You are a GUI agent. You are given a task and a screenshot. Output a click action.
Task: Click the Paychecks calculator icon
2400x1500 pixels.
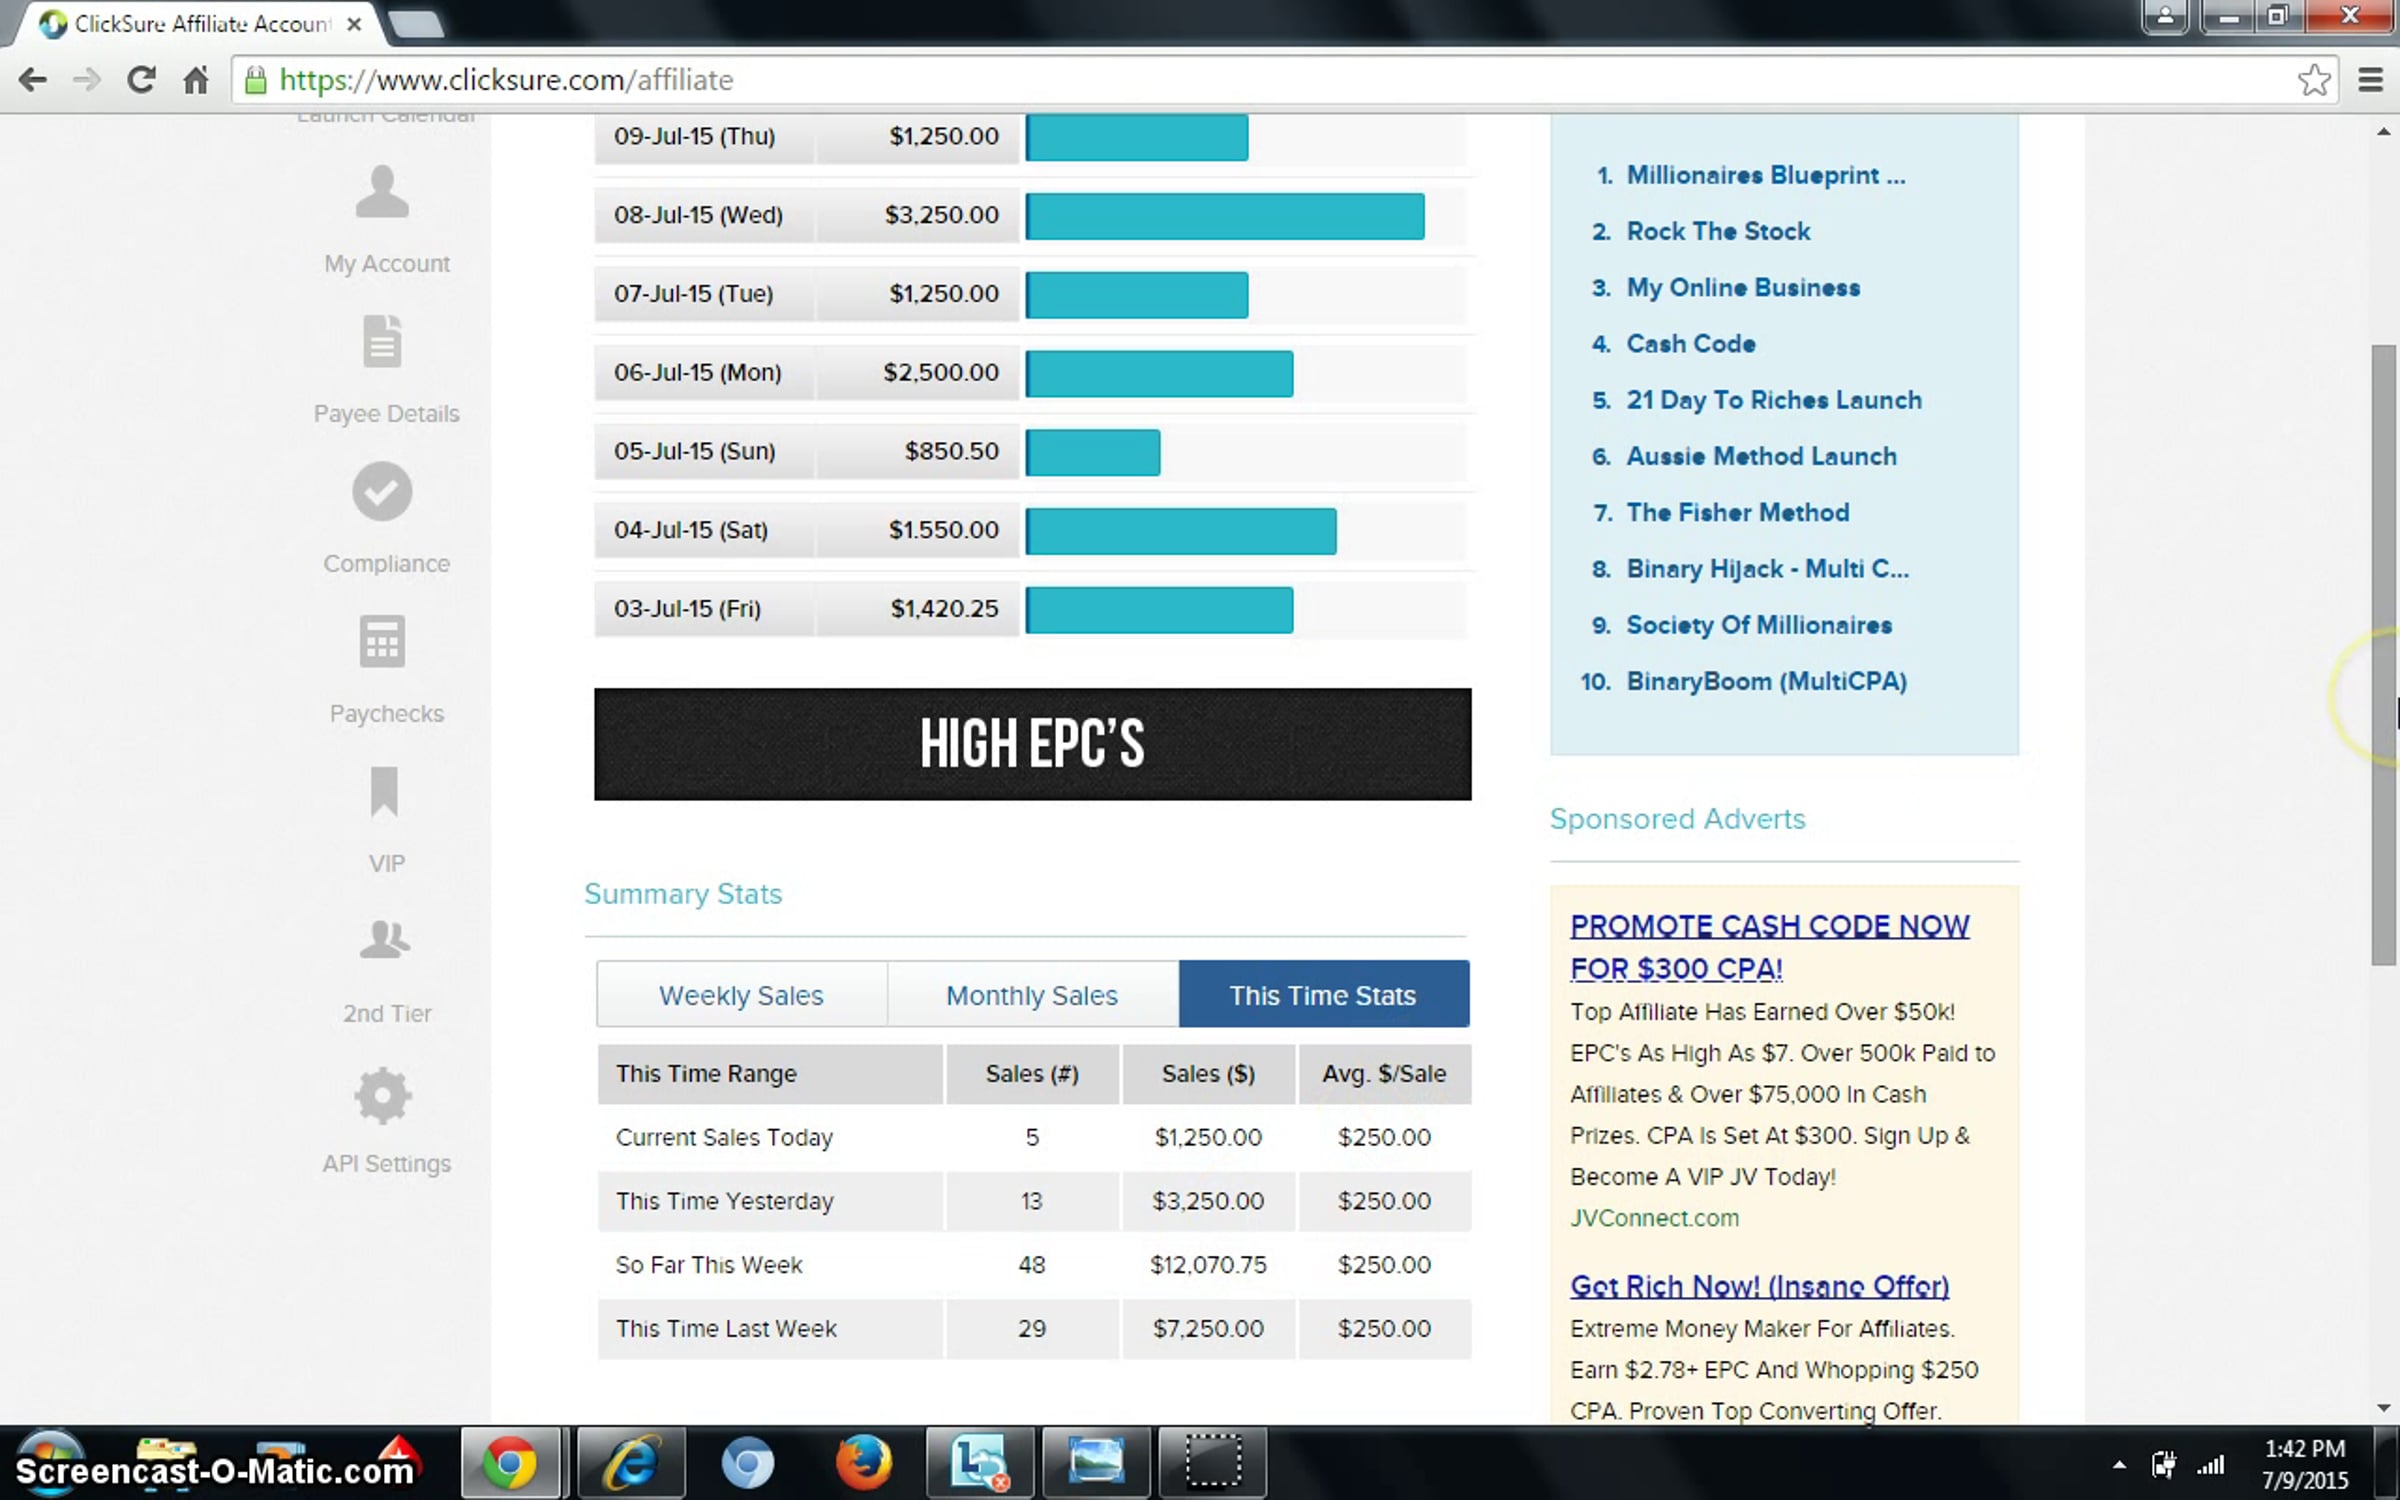click(x=382, y=641)
